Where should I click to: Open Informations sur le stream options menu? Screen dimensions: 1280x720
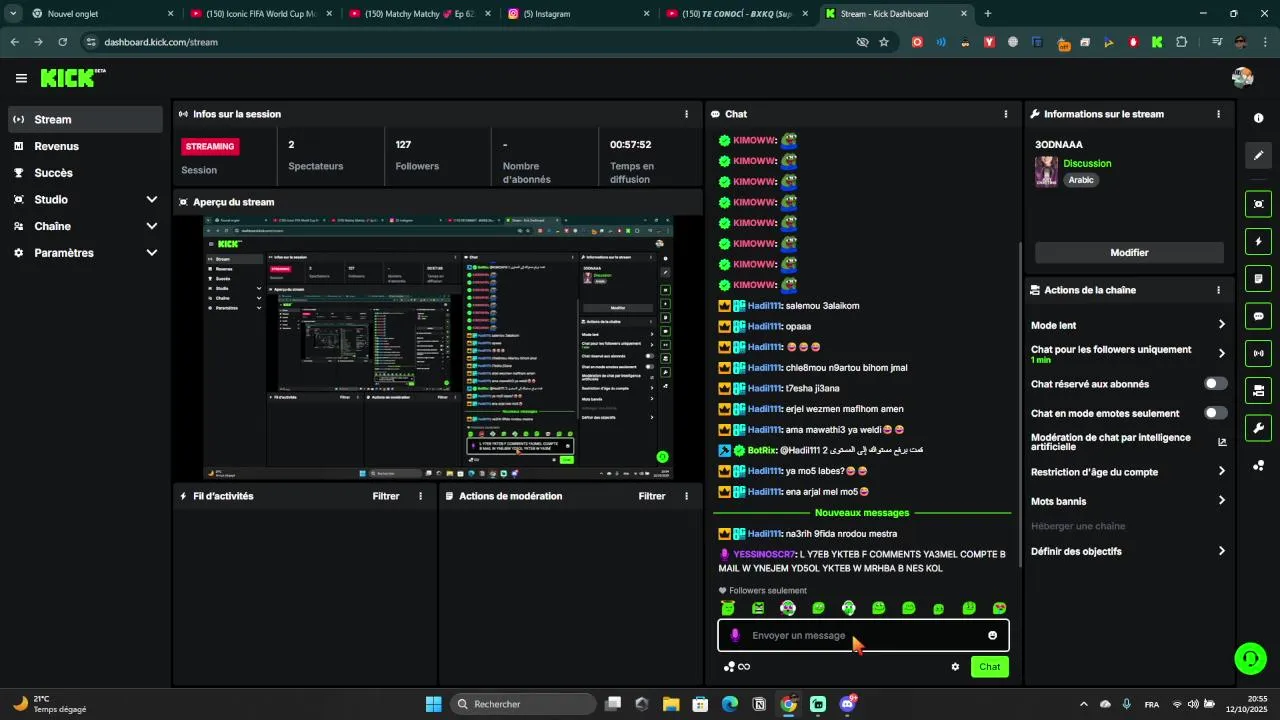click(x=1218, y=114)
